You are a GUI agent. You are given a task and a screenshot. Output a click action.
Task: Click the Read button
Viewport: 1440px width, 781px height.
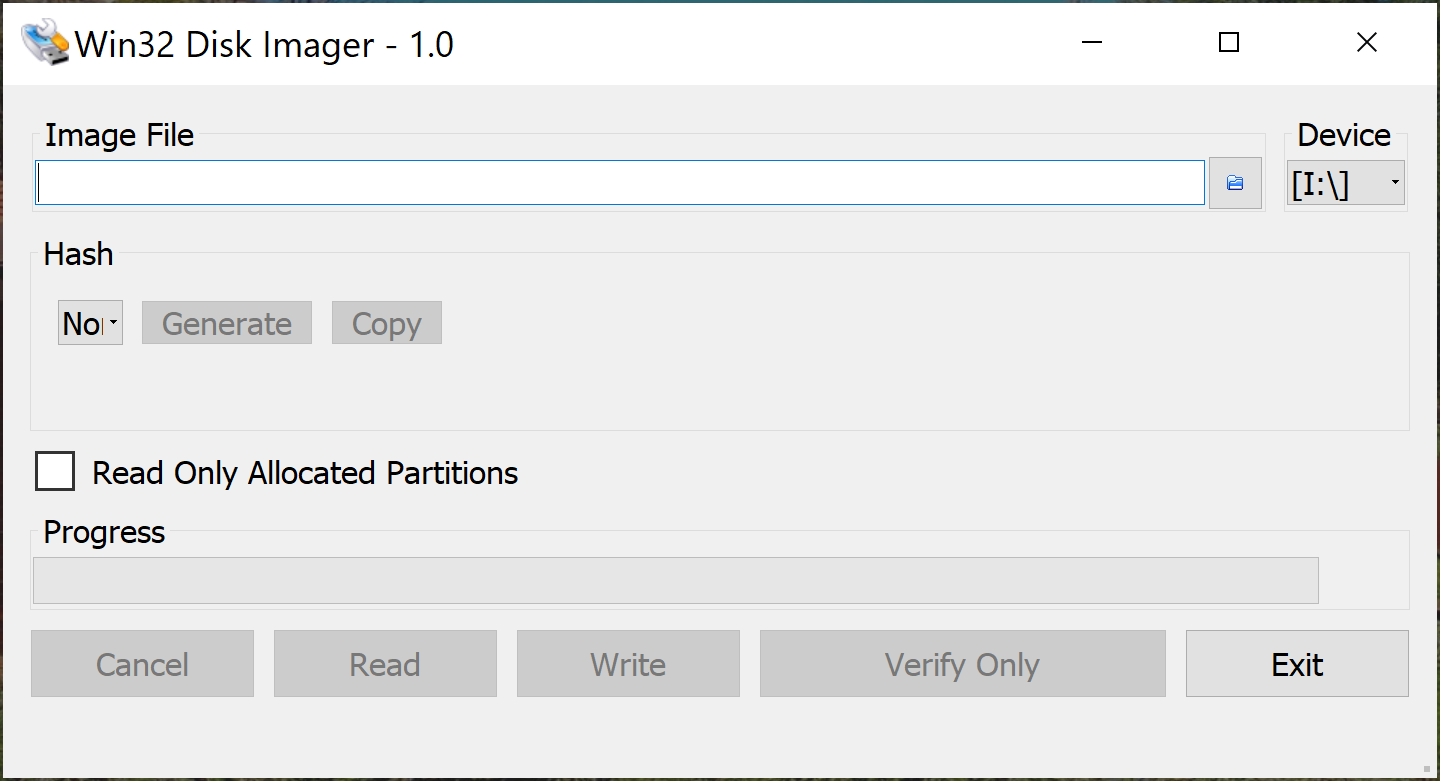385,664
